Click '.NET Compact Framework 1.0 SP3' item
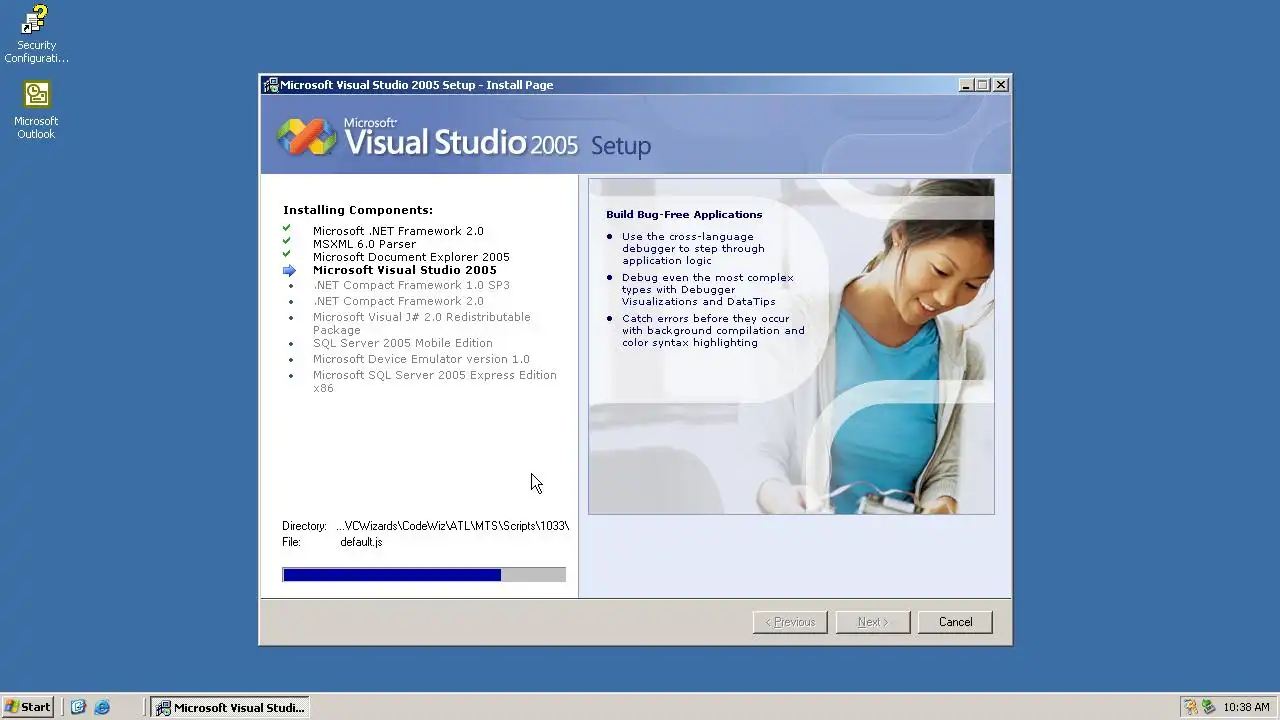The width and height of the screenshot is (1280, 720). [x=411, y=285]
